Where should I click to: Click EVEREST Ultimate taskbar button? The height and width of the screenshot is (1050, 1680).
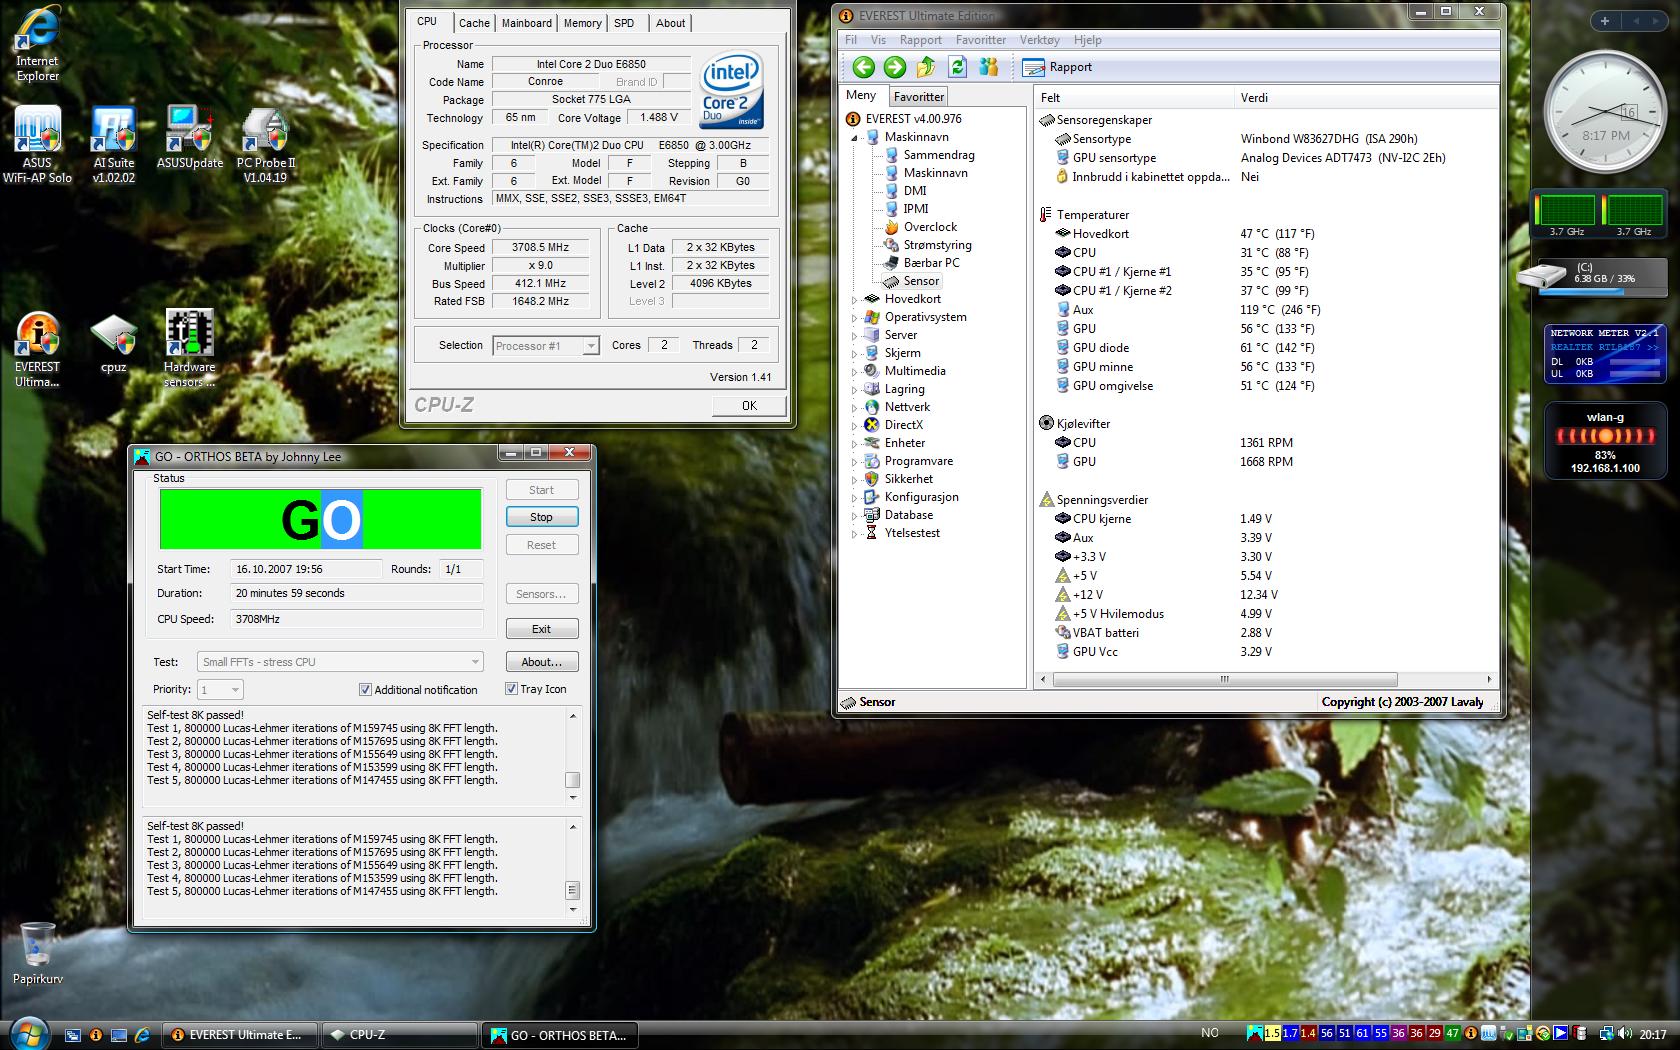[x=240, y=1035]
